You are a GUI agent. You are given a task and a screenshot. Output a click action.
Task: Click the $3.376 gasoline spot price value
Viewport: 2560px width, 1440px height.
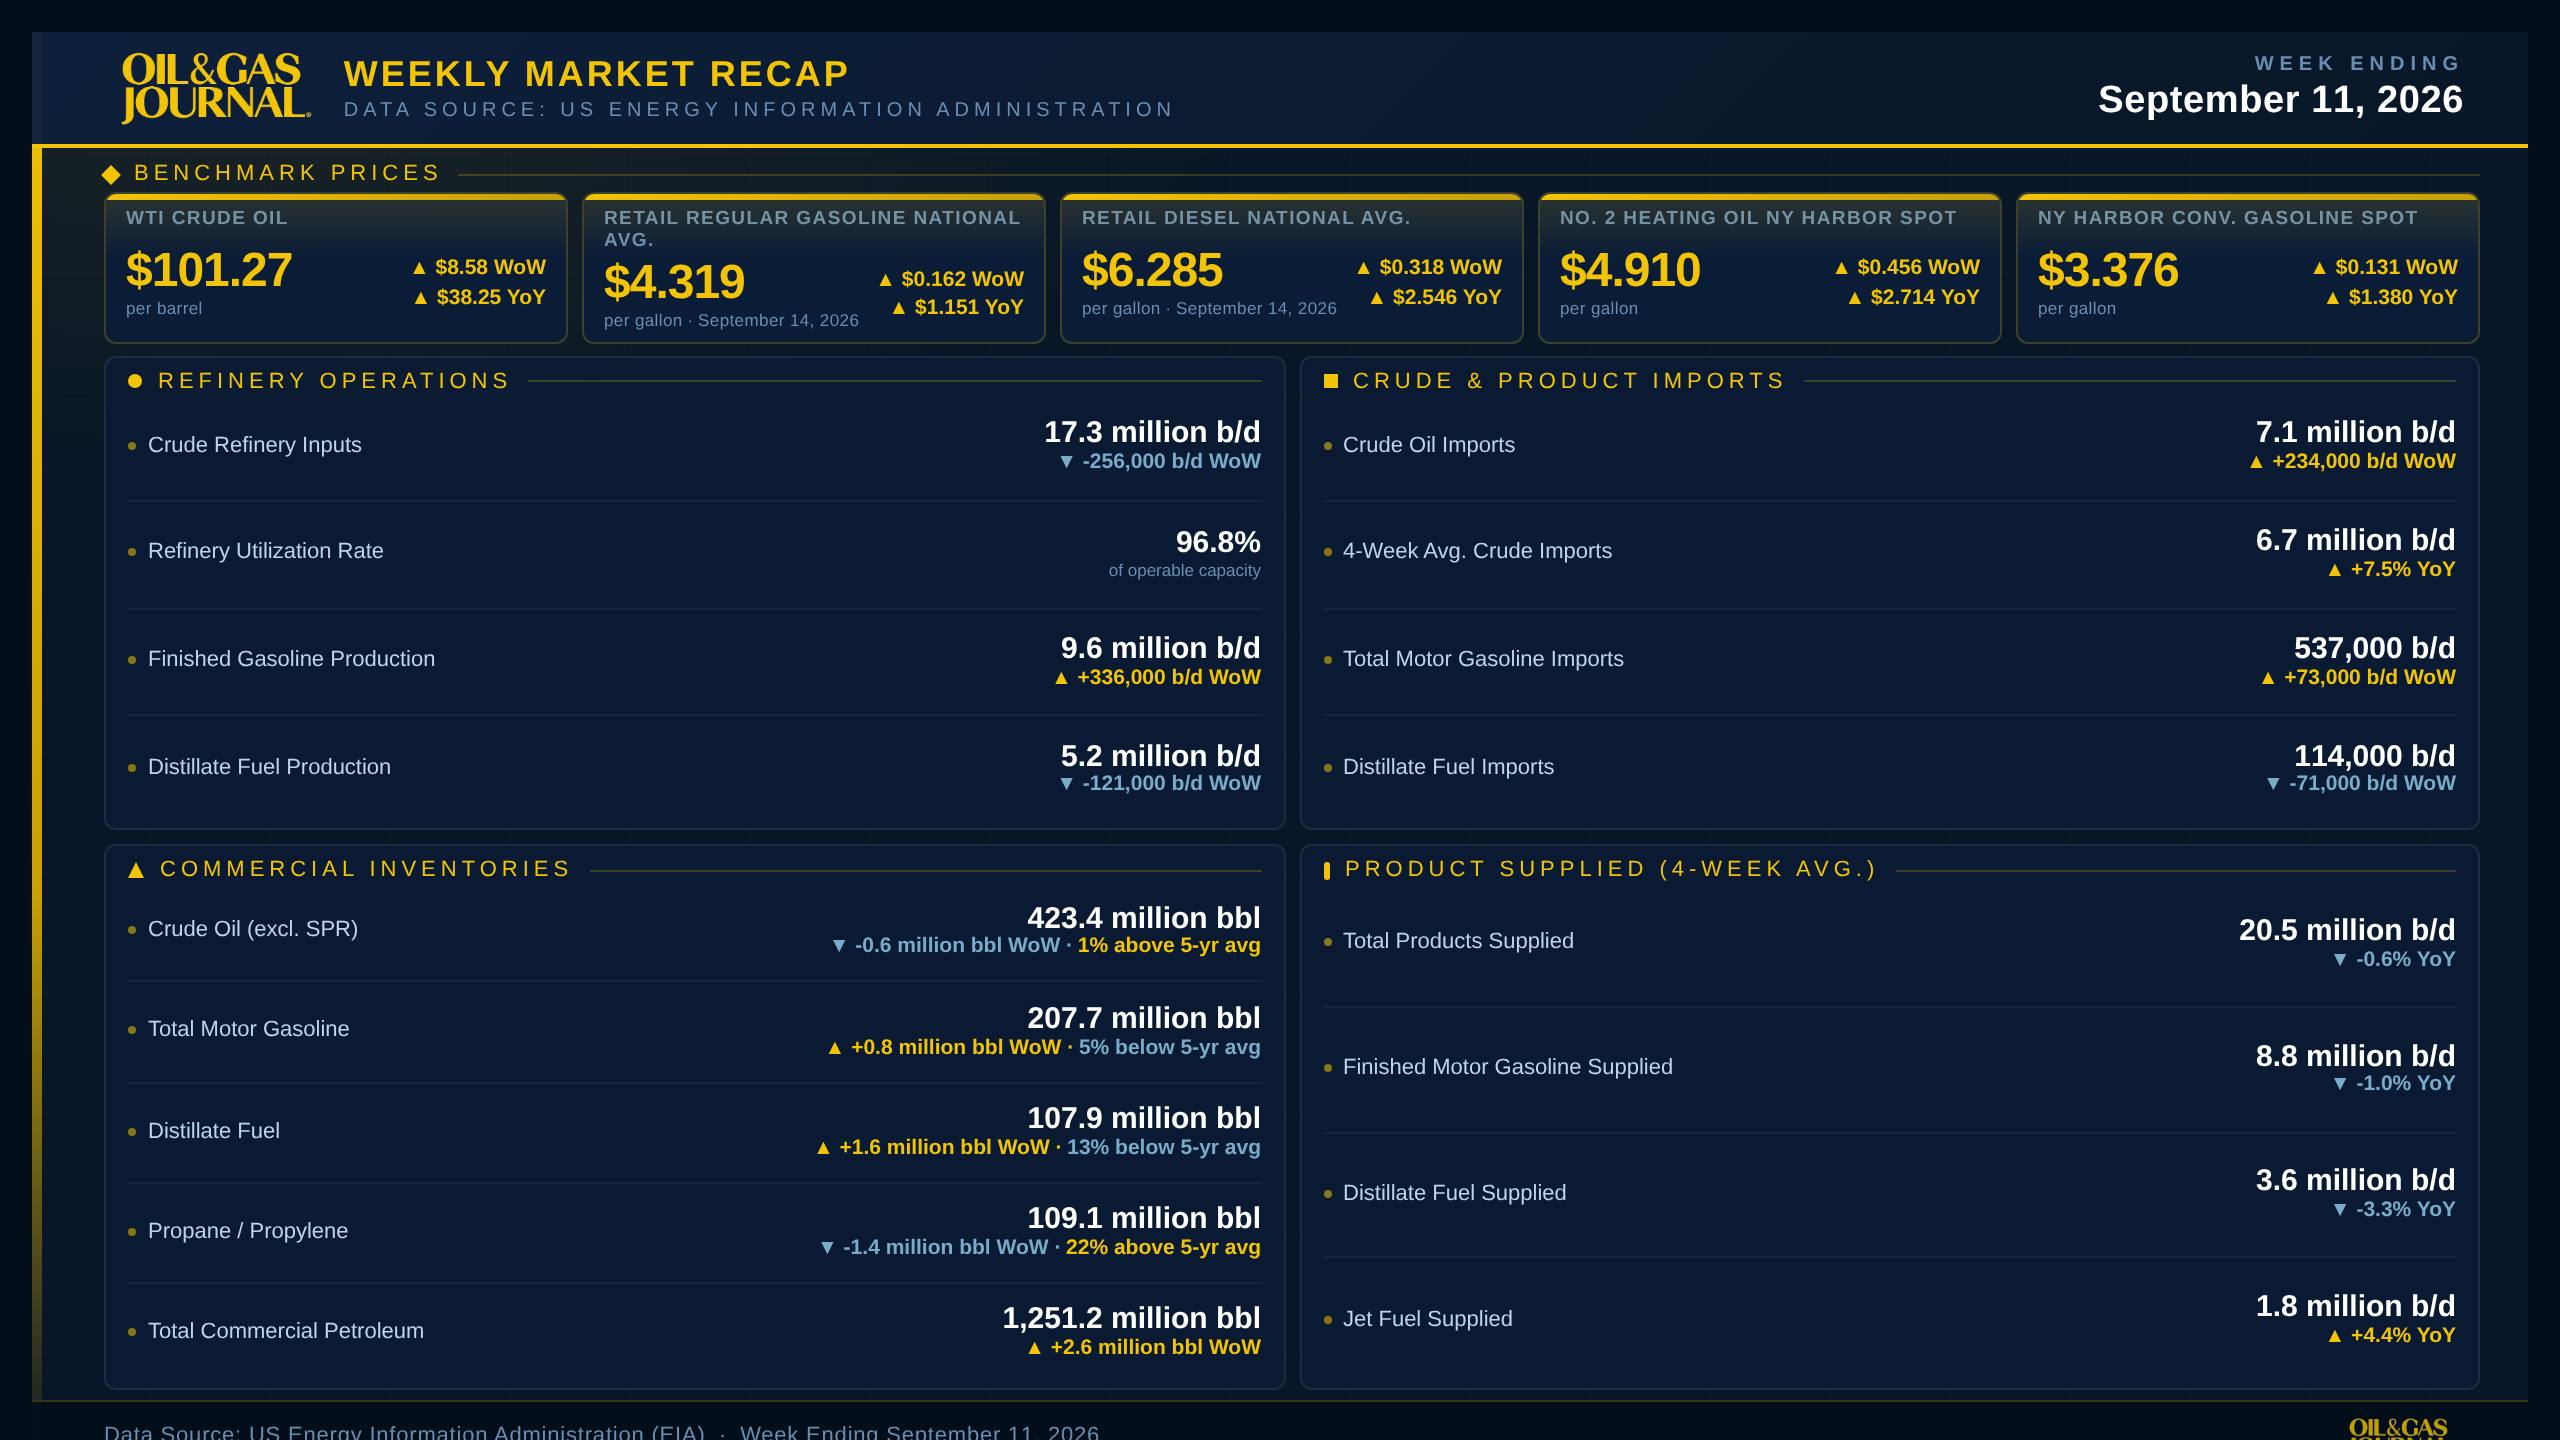tap(2108, 270)
